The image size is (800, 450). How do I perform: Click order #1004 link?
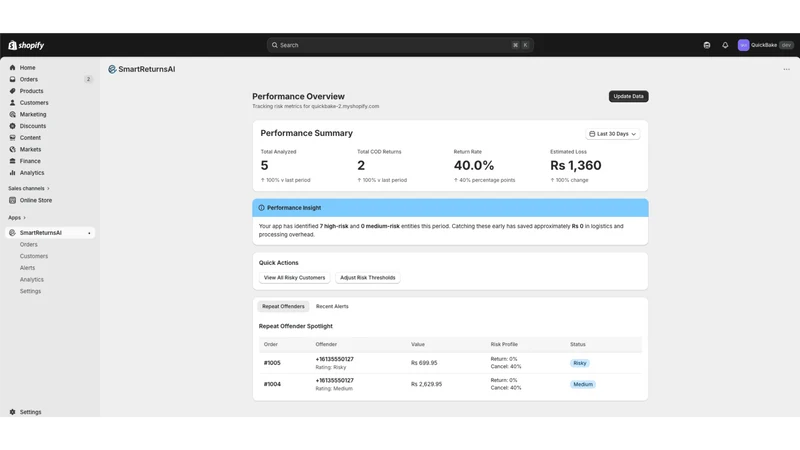[272, 384]
